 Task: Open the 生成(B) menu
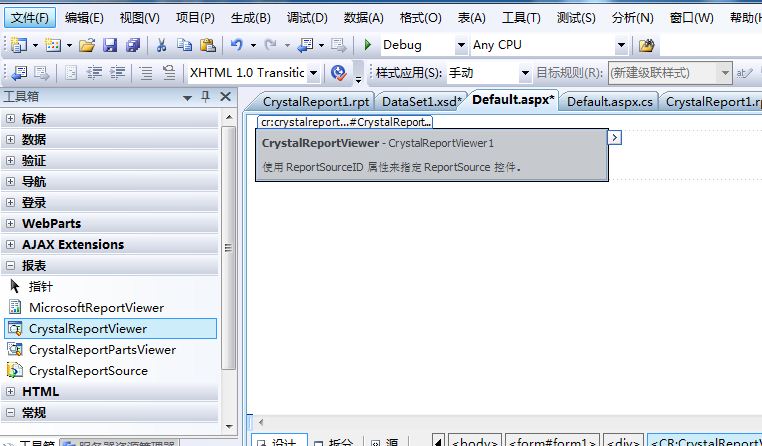pyautogui.click(x=250, y=18)
